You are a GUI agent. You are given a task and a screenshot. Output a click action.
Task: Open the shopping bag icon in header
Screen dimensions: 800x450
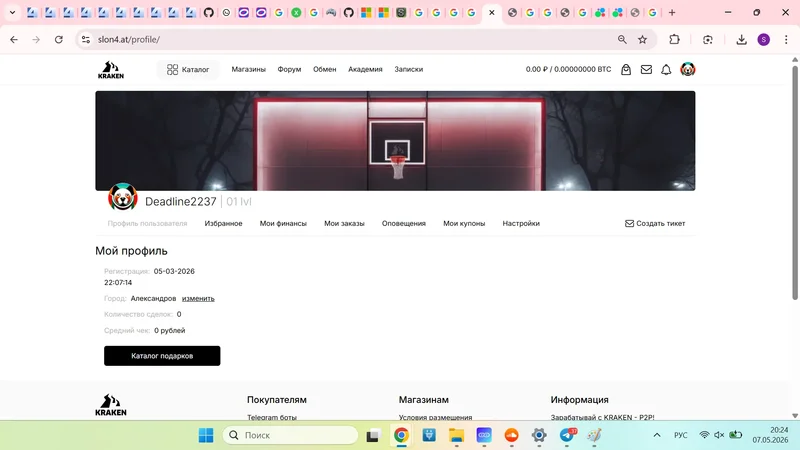626,69
